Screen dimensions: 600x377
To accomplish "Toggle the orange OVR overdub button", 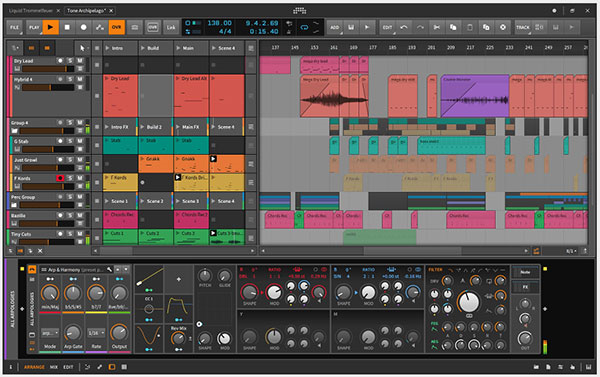I will 116,27.
